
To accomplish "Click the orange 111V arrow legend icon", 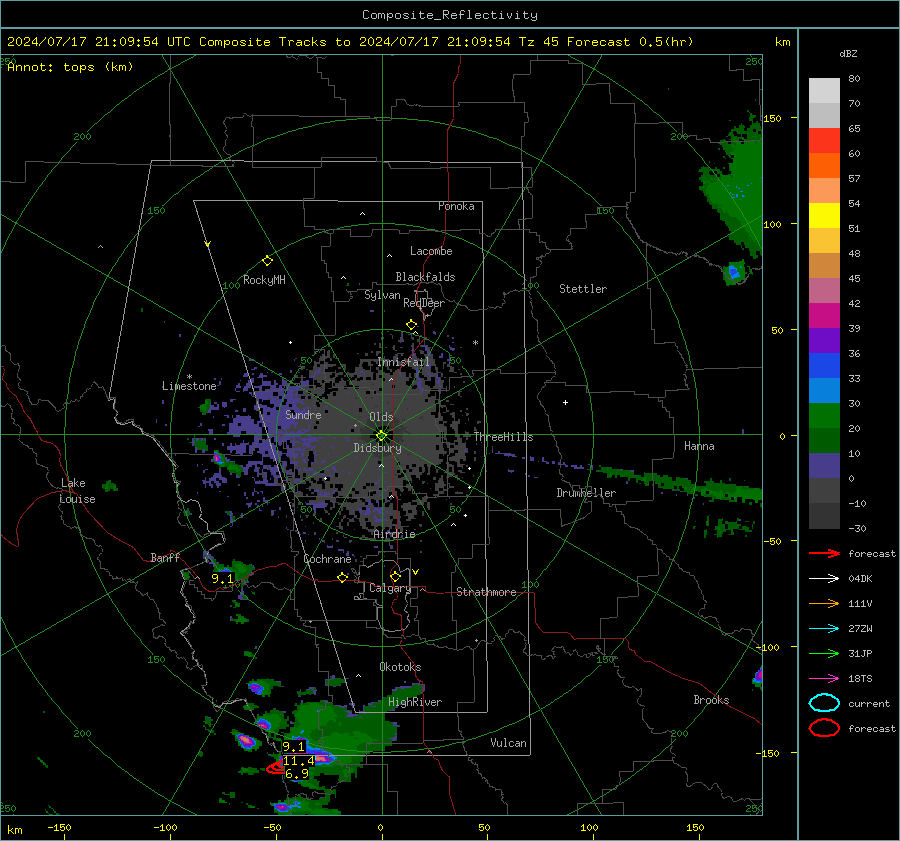I will [x=824, y=603].
